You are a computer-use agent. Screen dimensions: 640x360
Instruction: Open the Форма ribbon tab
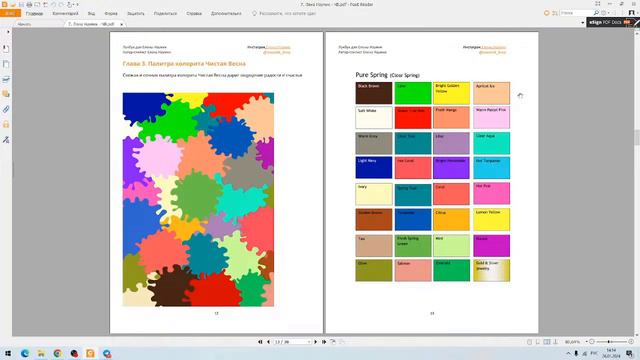(111, 13)
